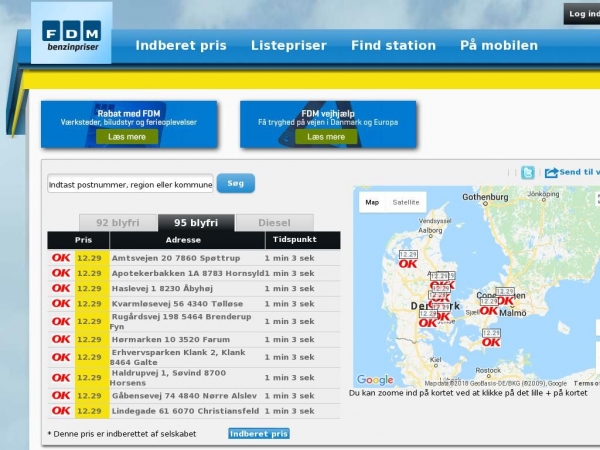Click Læs mere under FDM vejhjælp
Screen dimensions: 600x450
(326, 137)
